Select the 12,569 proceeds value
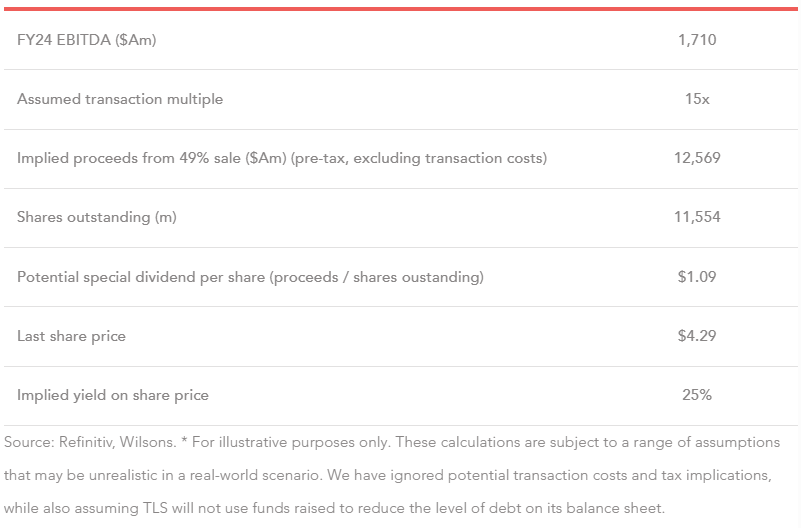Screen dimensions: 801x528 [697, 158]
